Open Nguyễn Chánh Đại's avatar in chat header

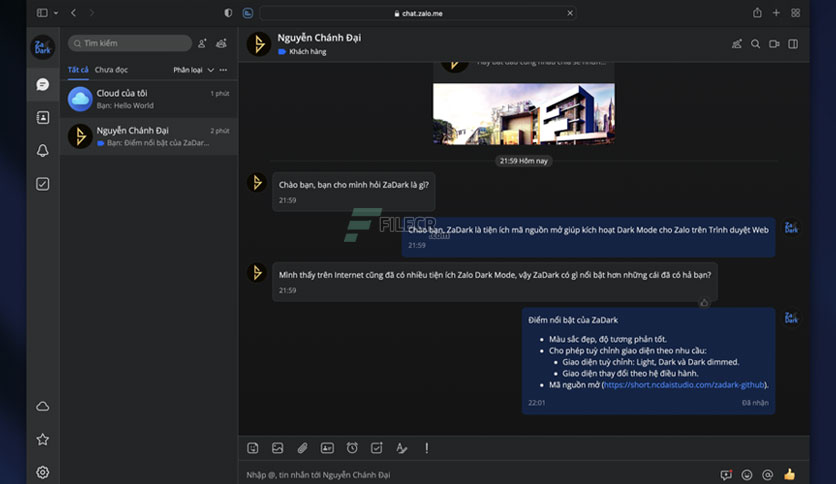point(259,44)
